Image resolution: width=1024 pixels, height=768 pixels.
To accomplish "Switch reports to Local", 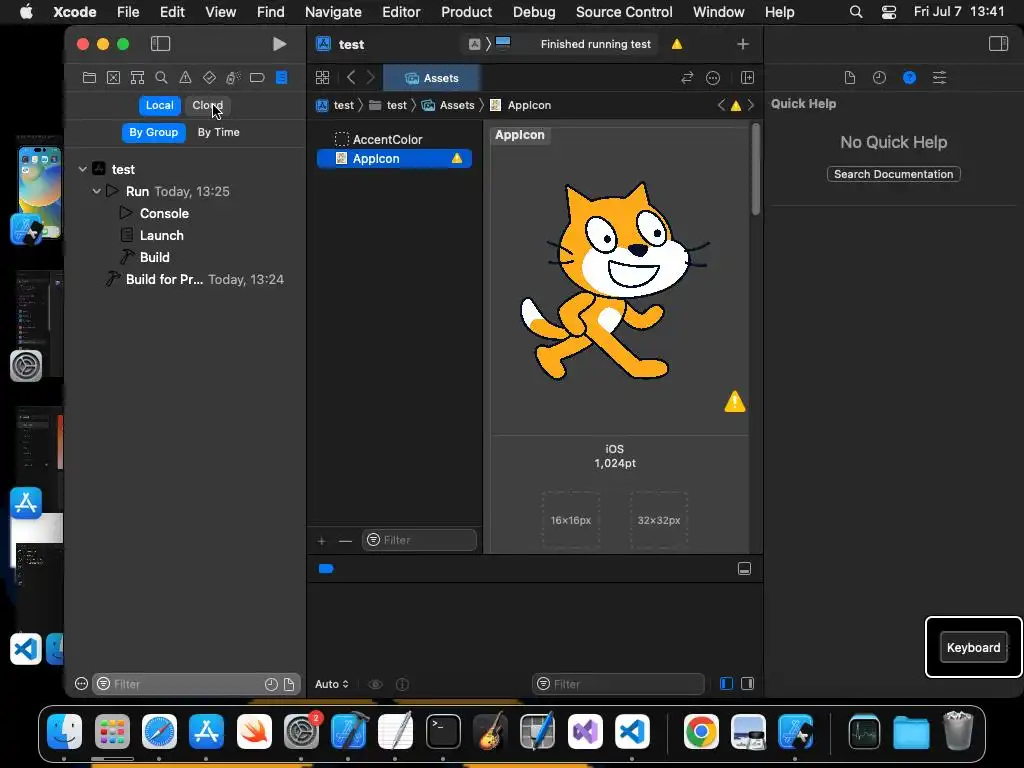I will click(159, 105).
